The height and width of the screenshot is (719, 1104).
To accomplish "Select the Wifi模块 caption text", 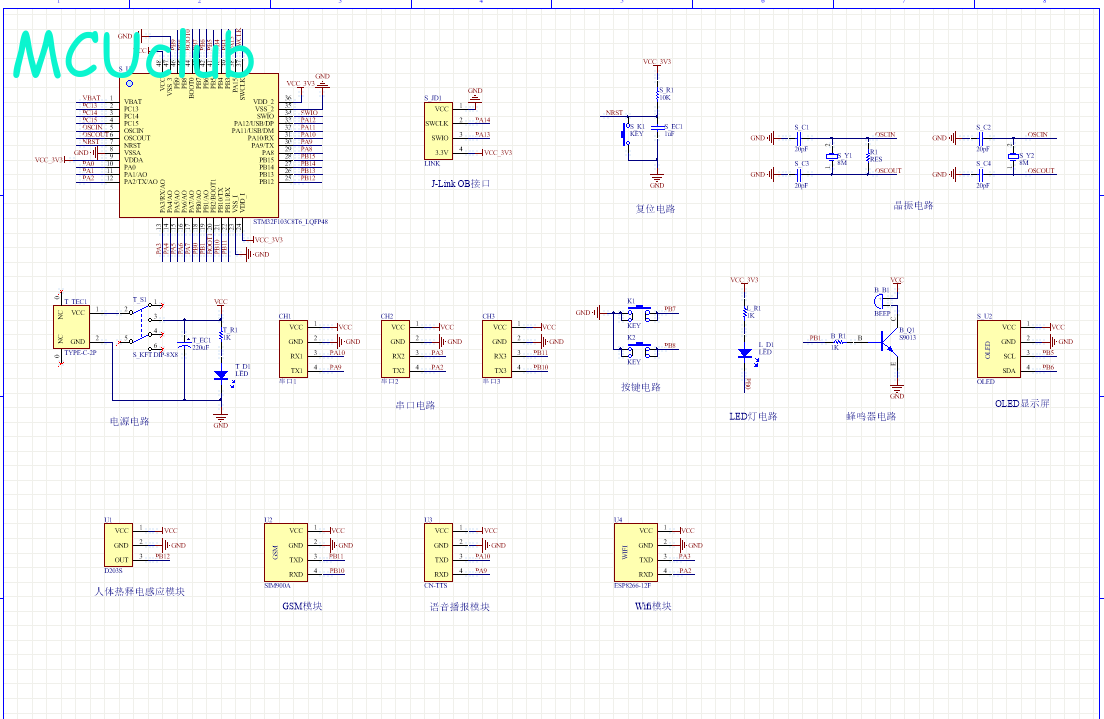I will [x=652, y=606].
